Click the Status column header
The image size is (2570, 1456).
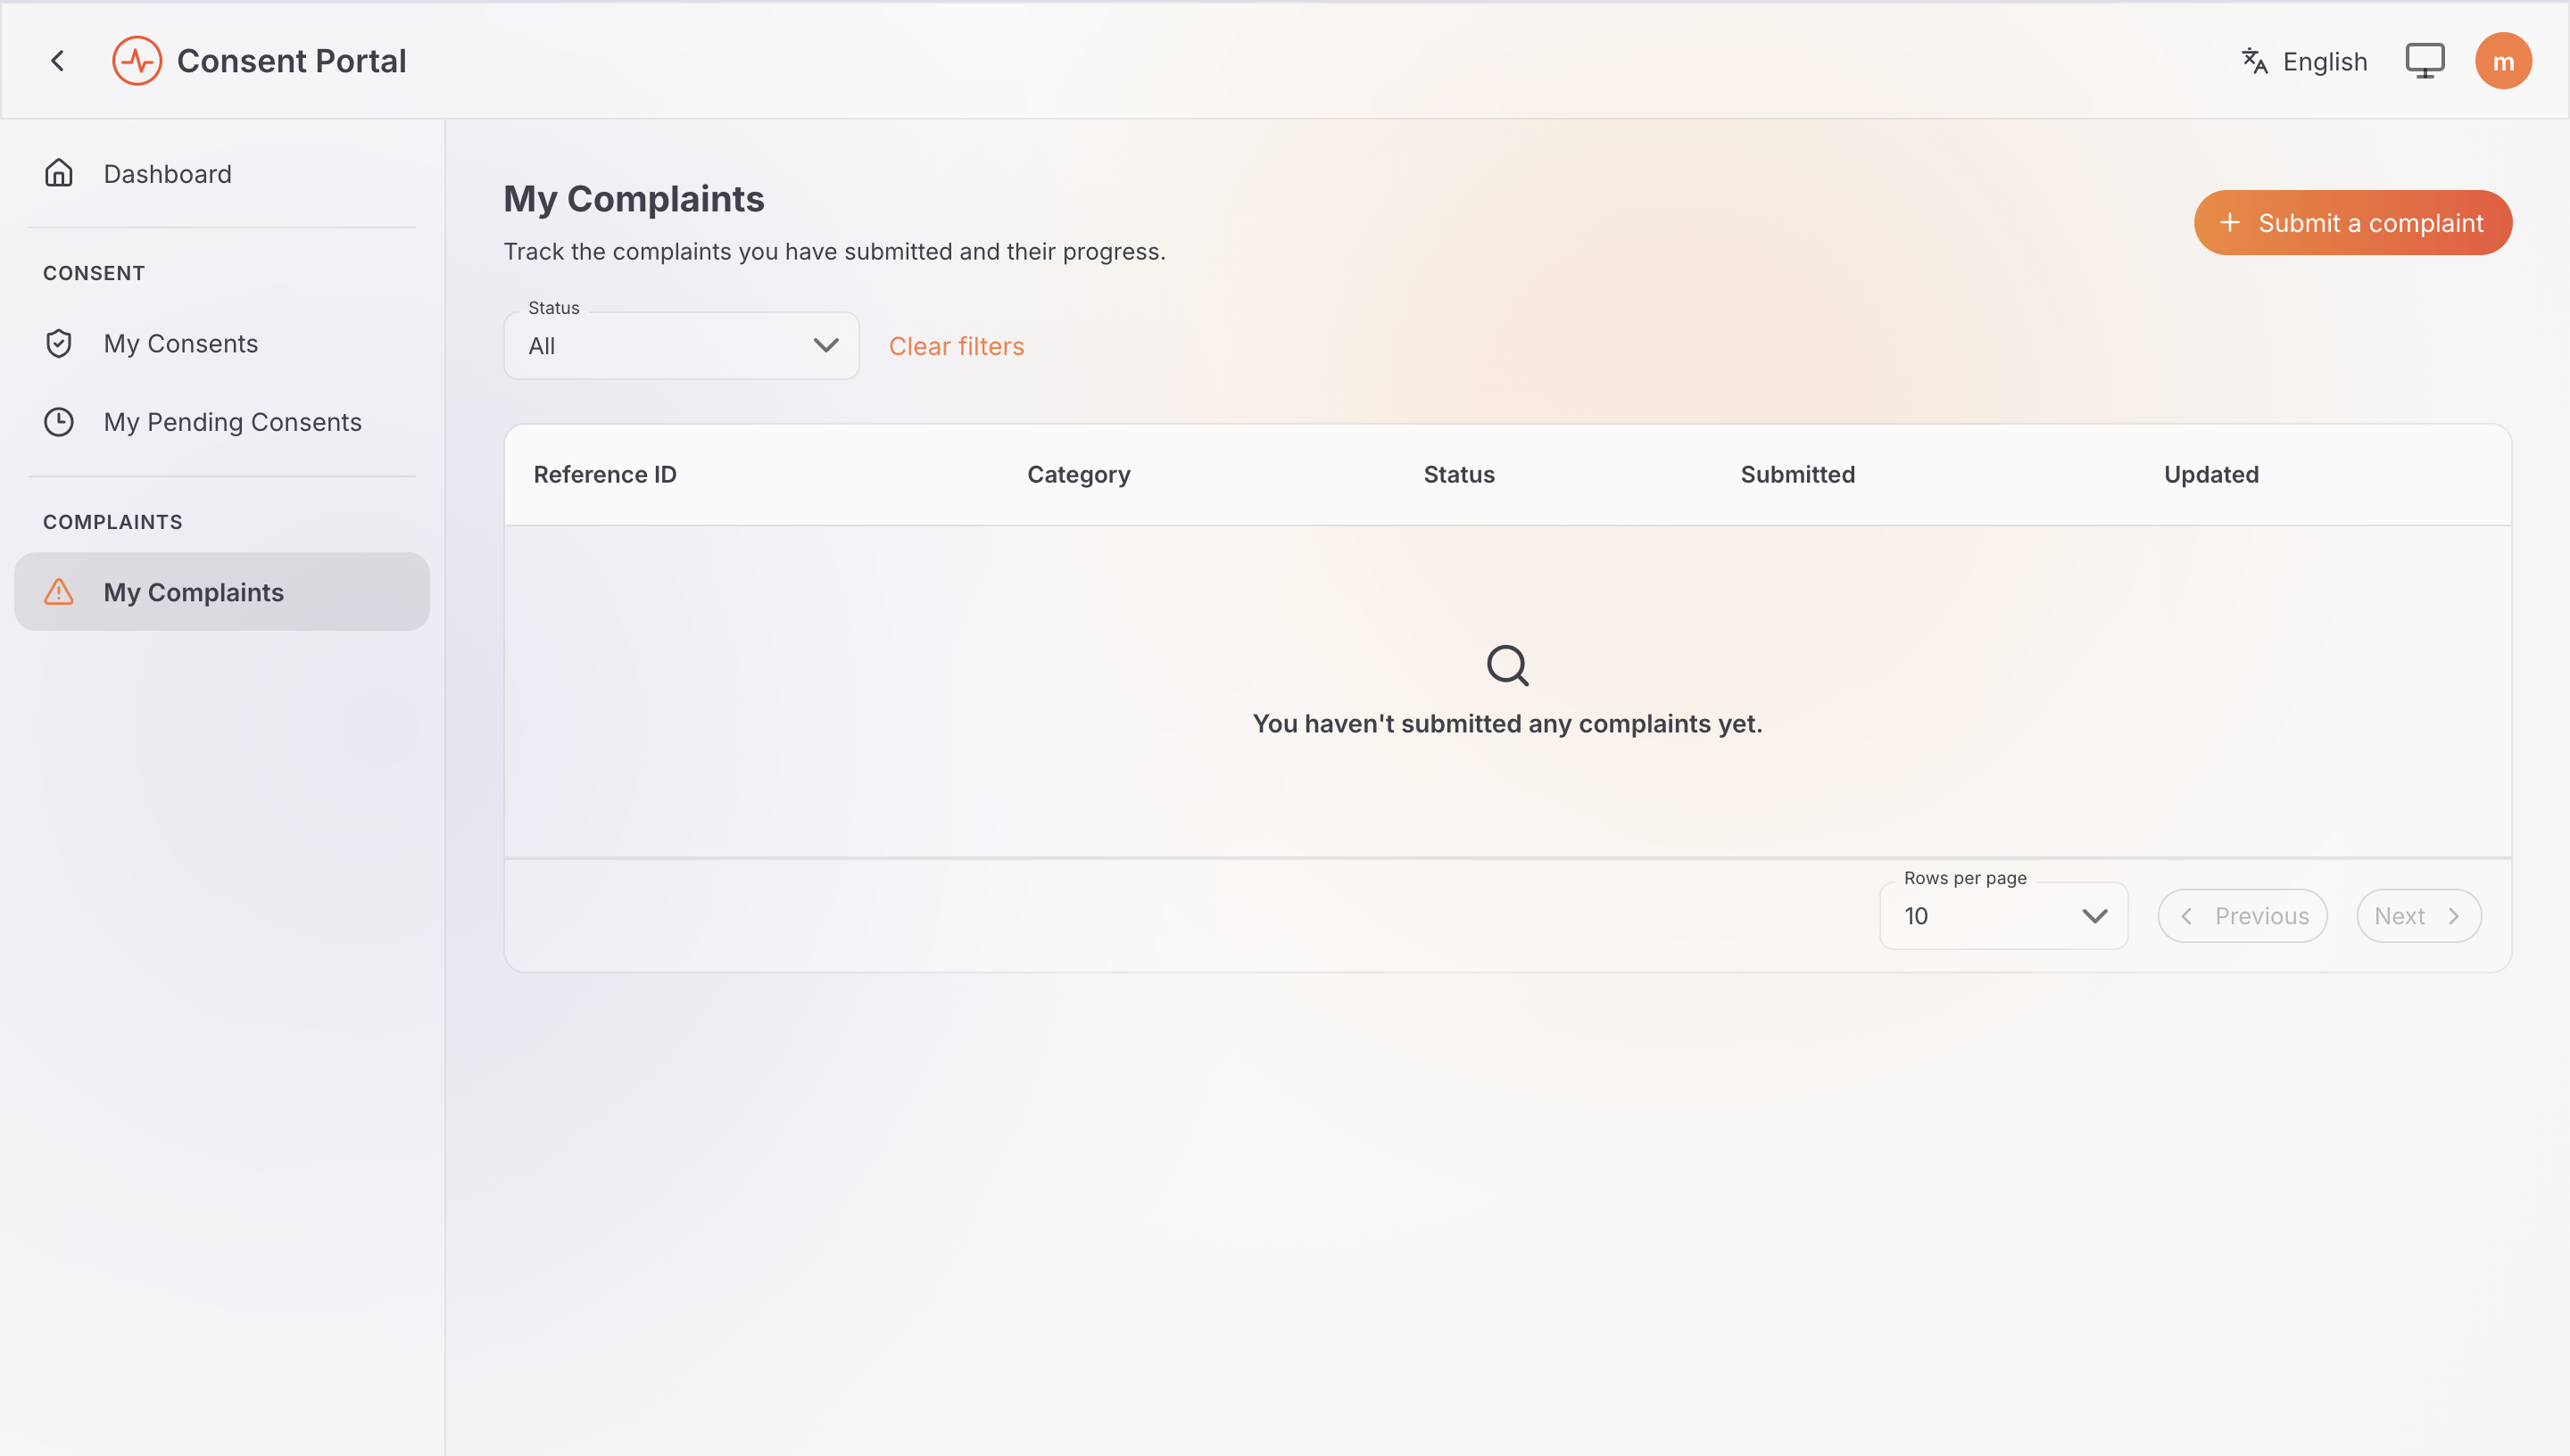click(x=1458, y=474)
